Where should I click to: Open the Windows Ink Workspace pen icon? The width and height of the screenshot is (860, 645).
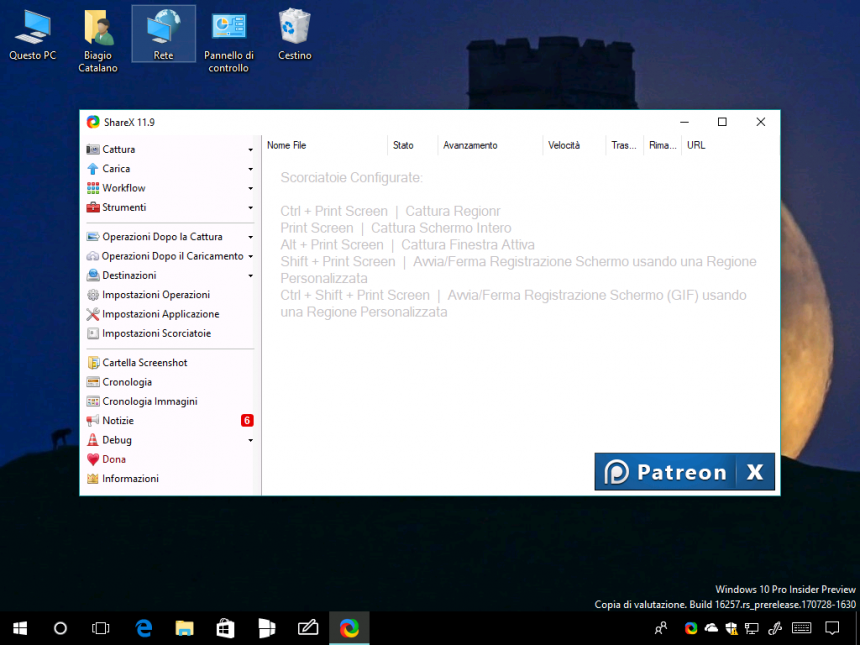pyautogui.click(x=775, y=628)
